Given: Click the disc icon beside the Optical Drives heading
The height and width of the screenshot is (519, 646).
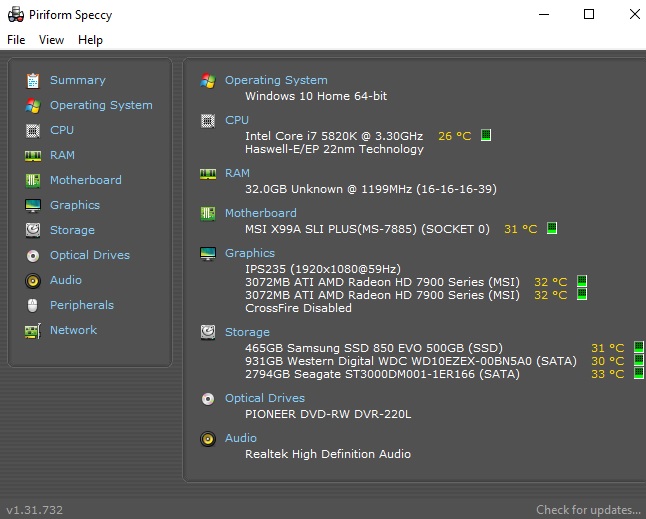Looking at the screenshot, I should pyautogui.click(x=208, y=398).
